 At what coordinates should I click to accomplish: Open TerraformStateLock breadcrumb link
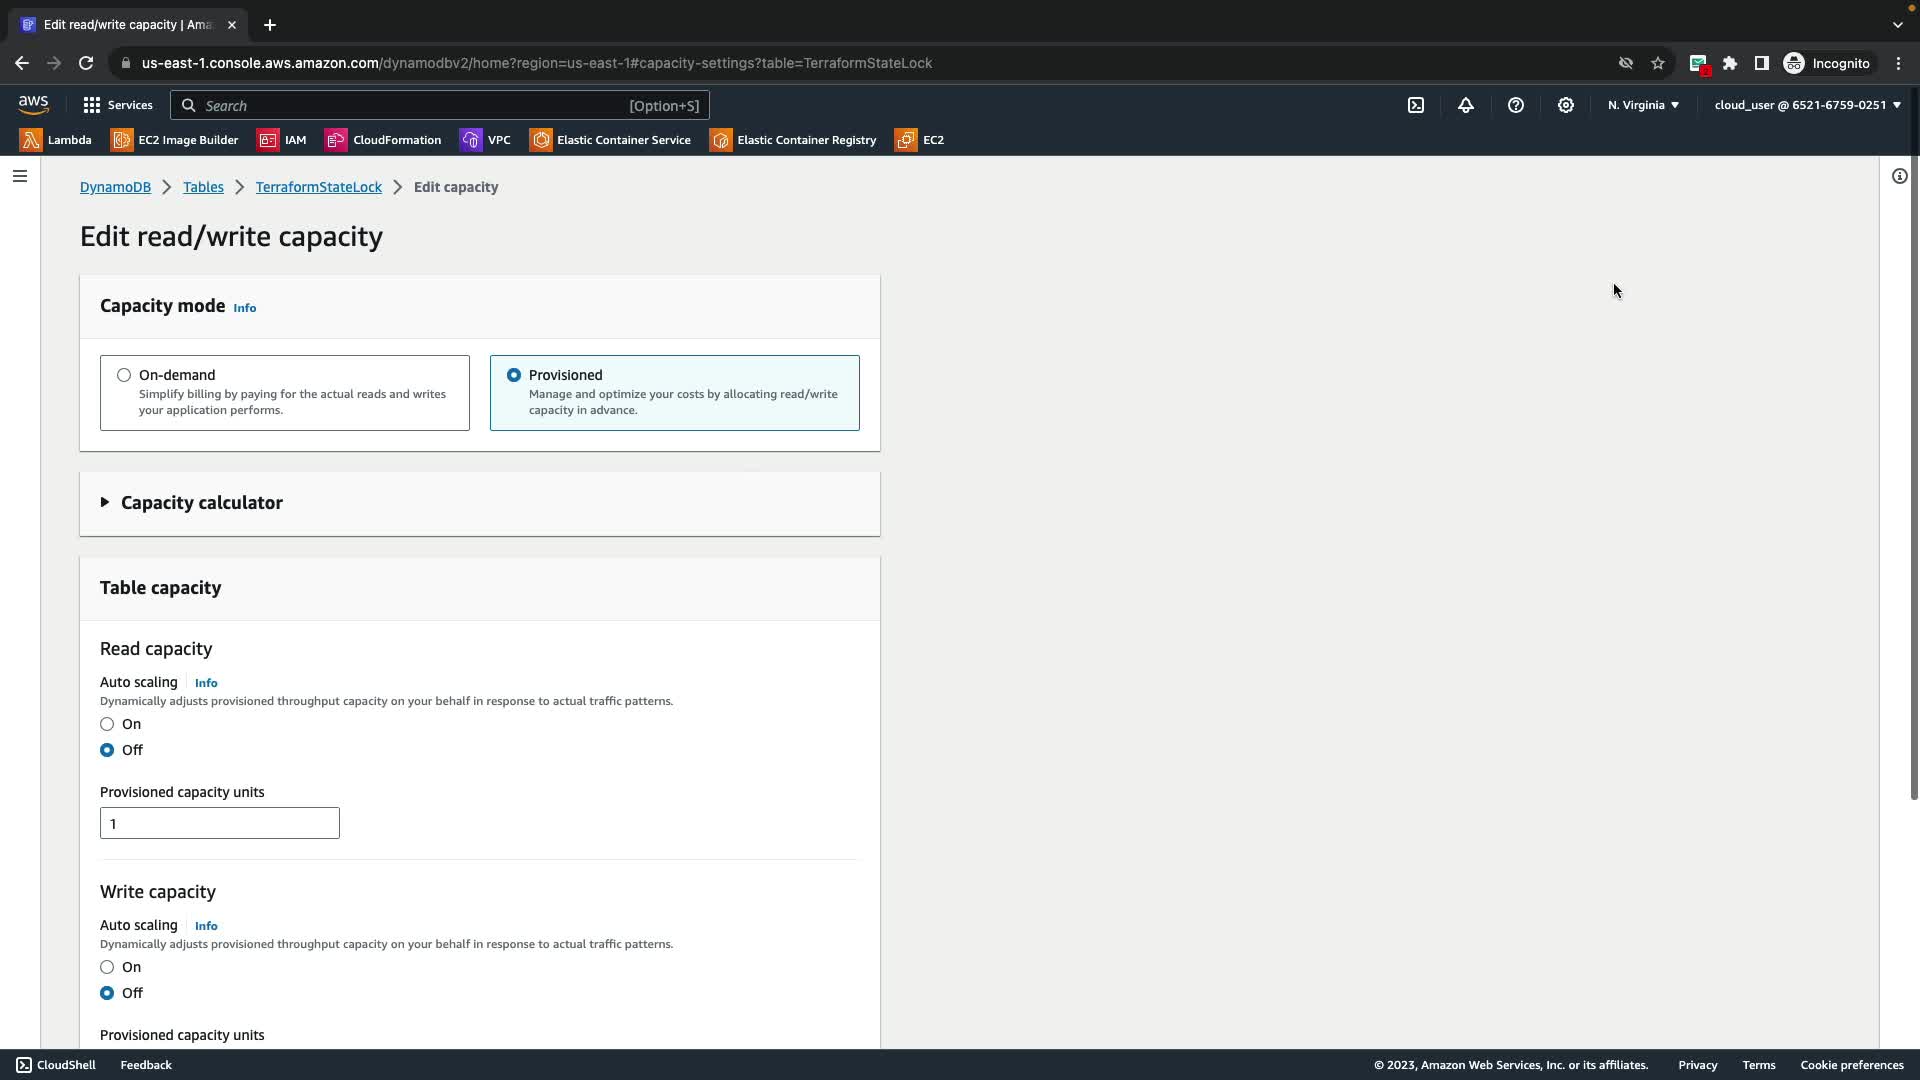coord(318,187)
